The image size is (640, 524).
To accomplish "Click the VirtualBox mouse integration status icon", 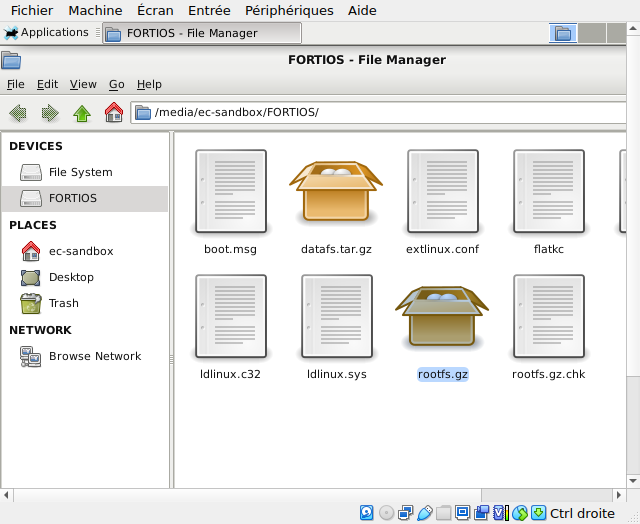I will click(x=520, y=513).
